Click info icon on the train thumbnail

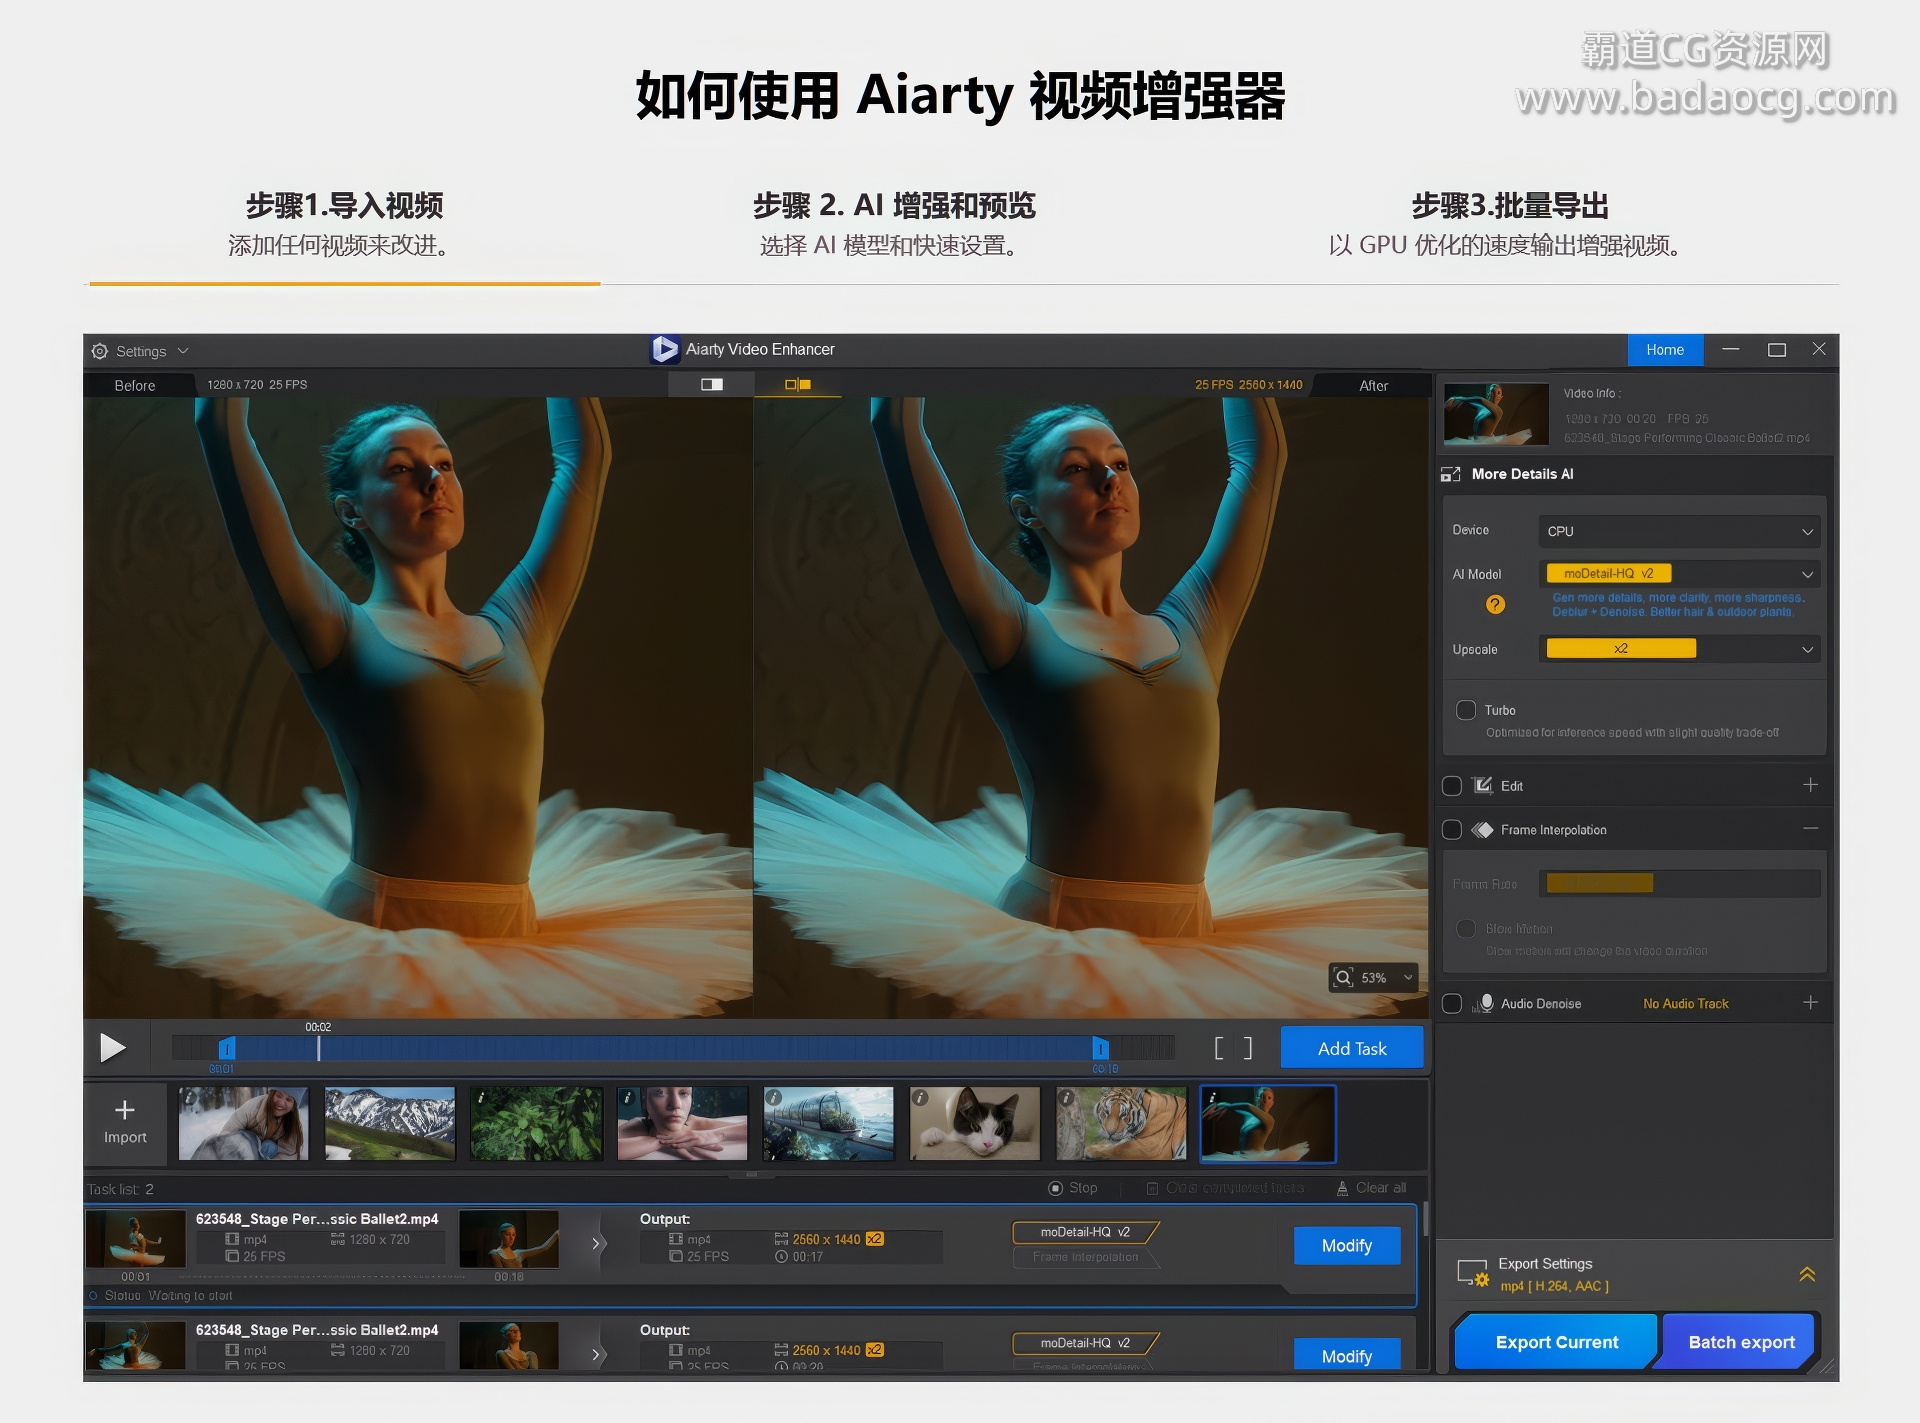pyautogui.click(x=774, y=1098)
